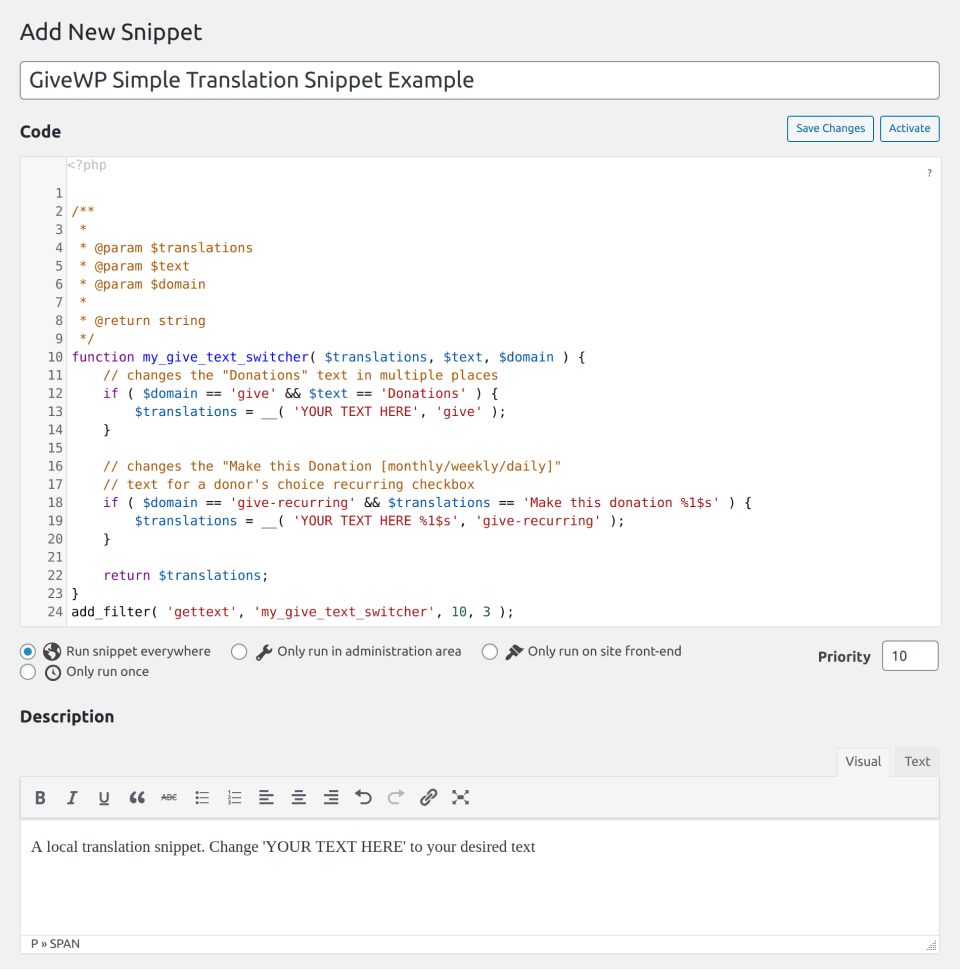Click line number 24 in gutter

click(55, 612)
